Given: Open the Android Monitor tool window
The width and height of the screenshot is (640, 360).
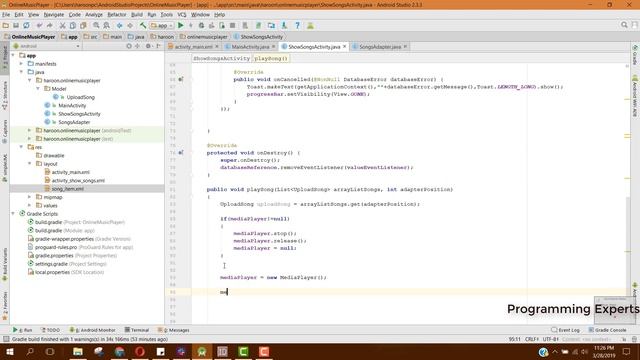Looking at the screenshot, I should 92,330.
